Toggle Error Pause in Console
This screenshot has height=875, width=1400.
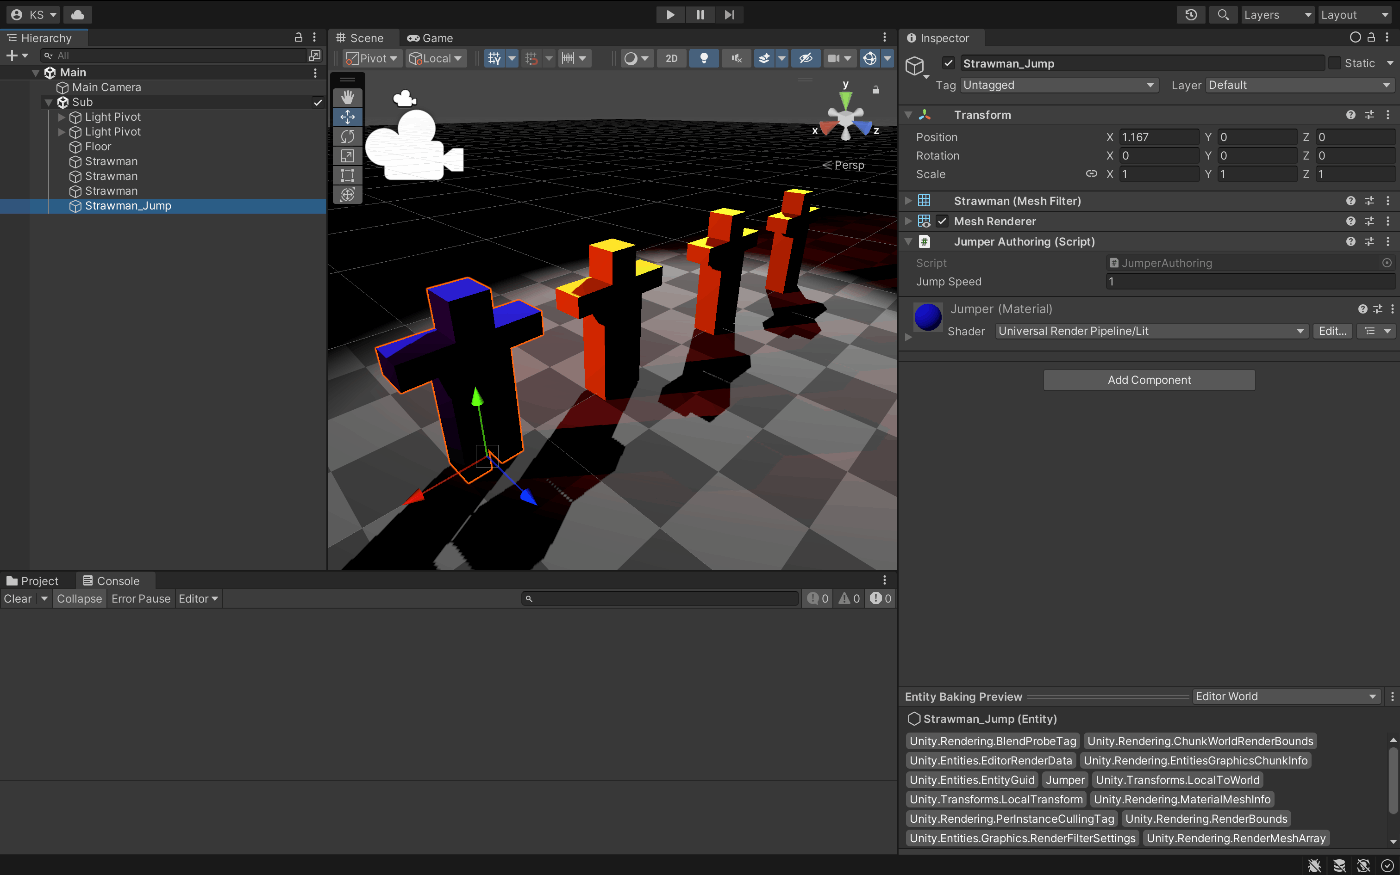[x=141, y=599]
